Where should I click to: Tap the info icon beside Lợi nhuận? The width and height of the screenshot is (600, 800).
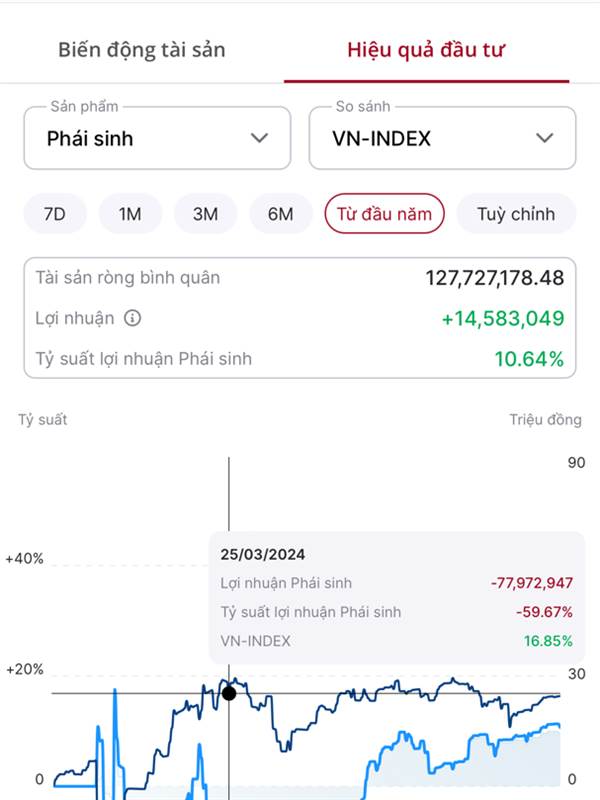(132, 319)
